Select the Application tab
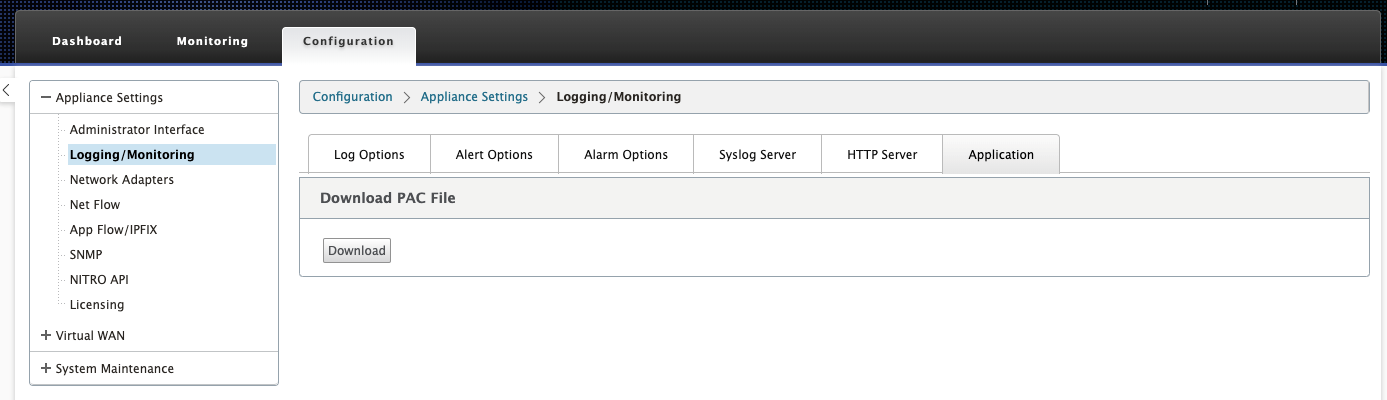Image resolution: width=1387 pixels, height=400 pixels. 1001,155
